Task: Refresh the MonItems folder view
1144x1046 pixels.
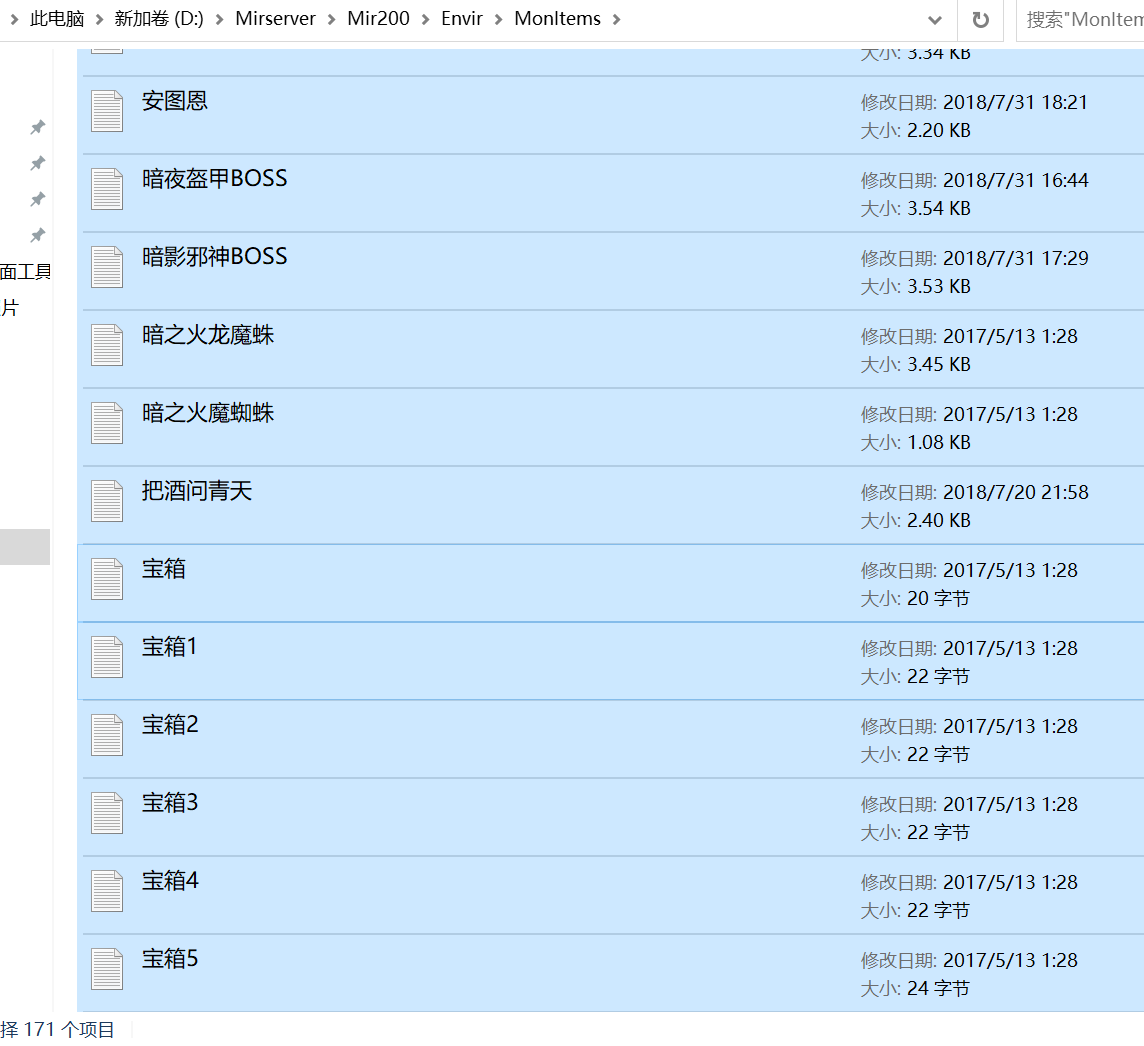Action: [981, 20]
